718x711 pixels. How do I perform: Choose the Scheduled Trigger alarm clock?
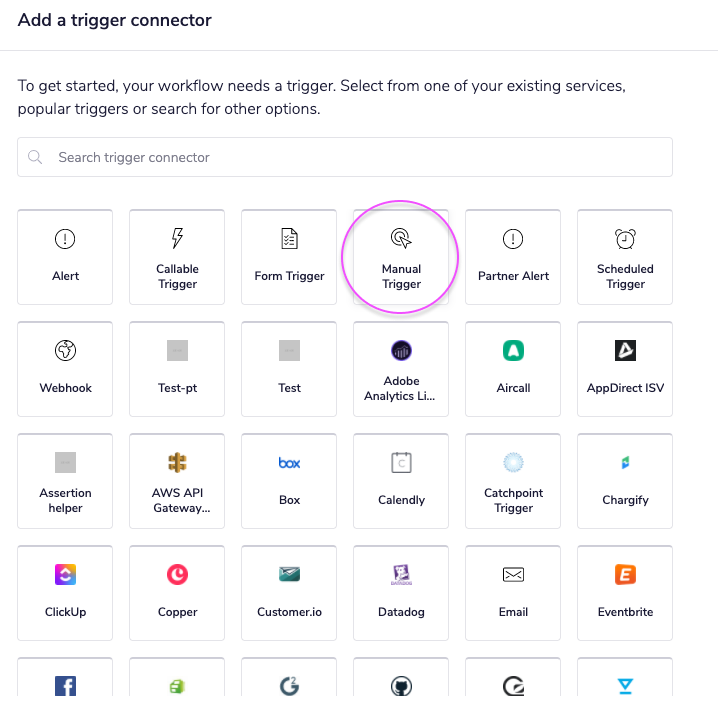(x=625, y=239)
